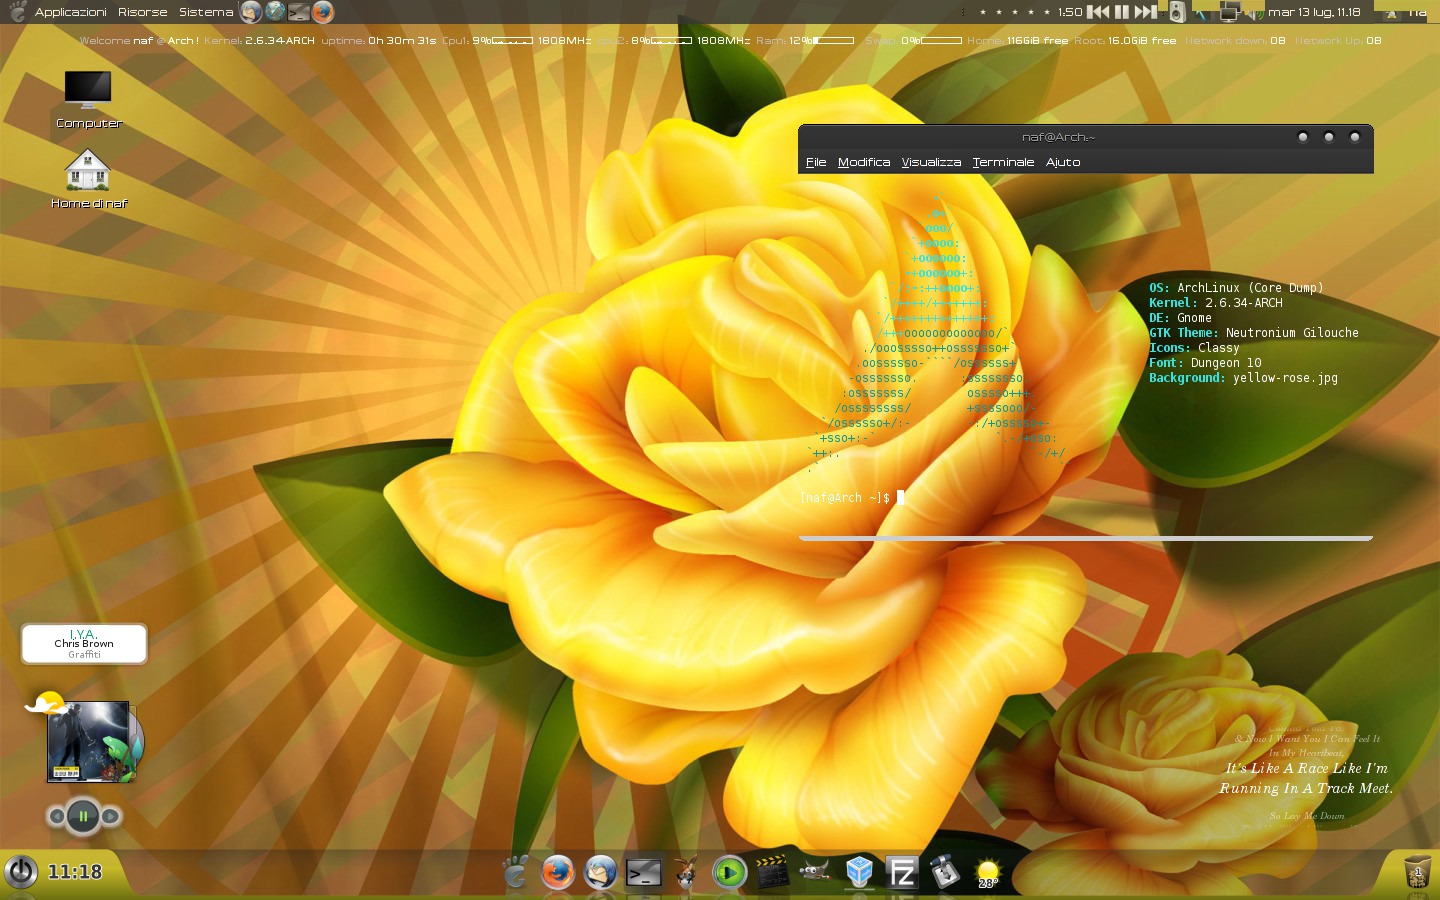Open the Modifica menu in terminal
The width and height of the screenshot is (1440, 900).
click(x=864, y=162)
